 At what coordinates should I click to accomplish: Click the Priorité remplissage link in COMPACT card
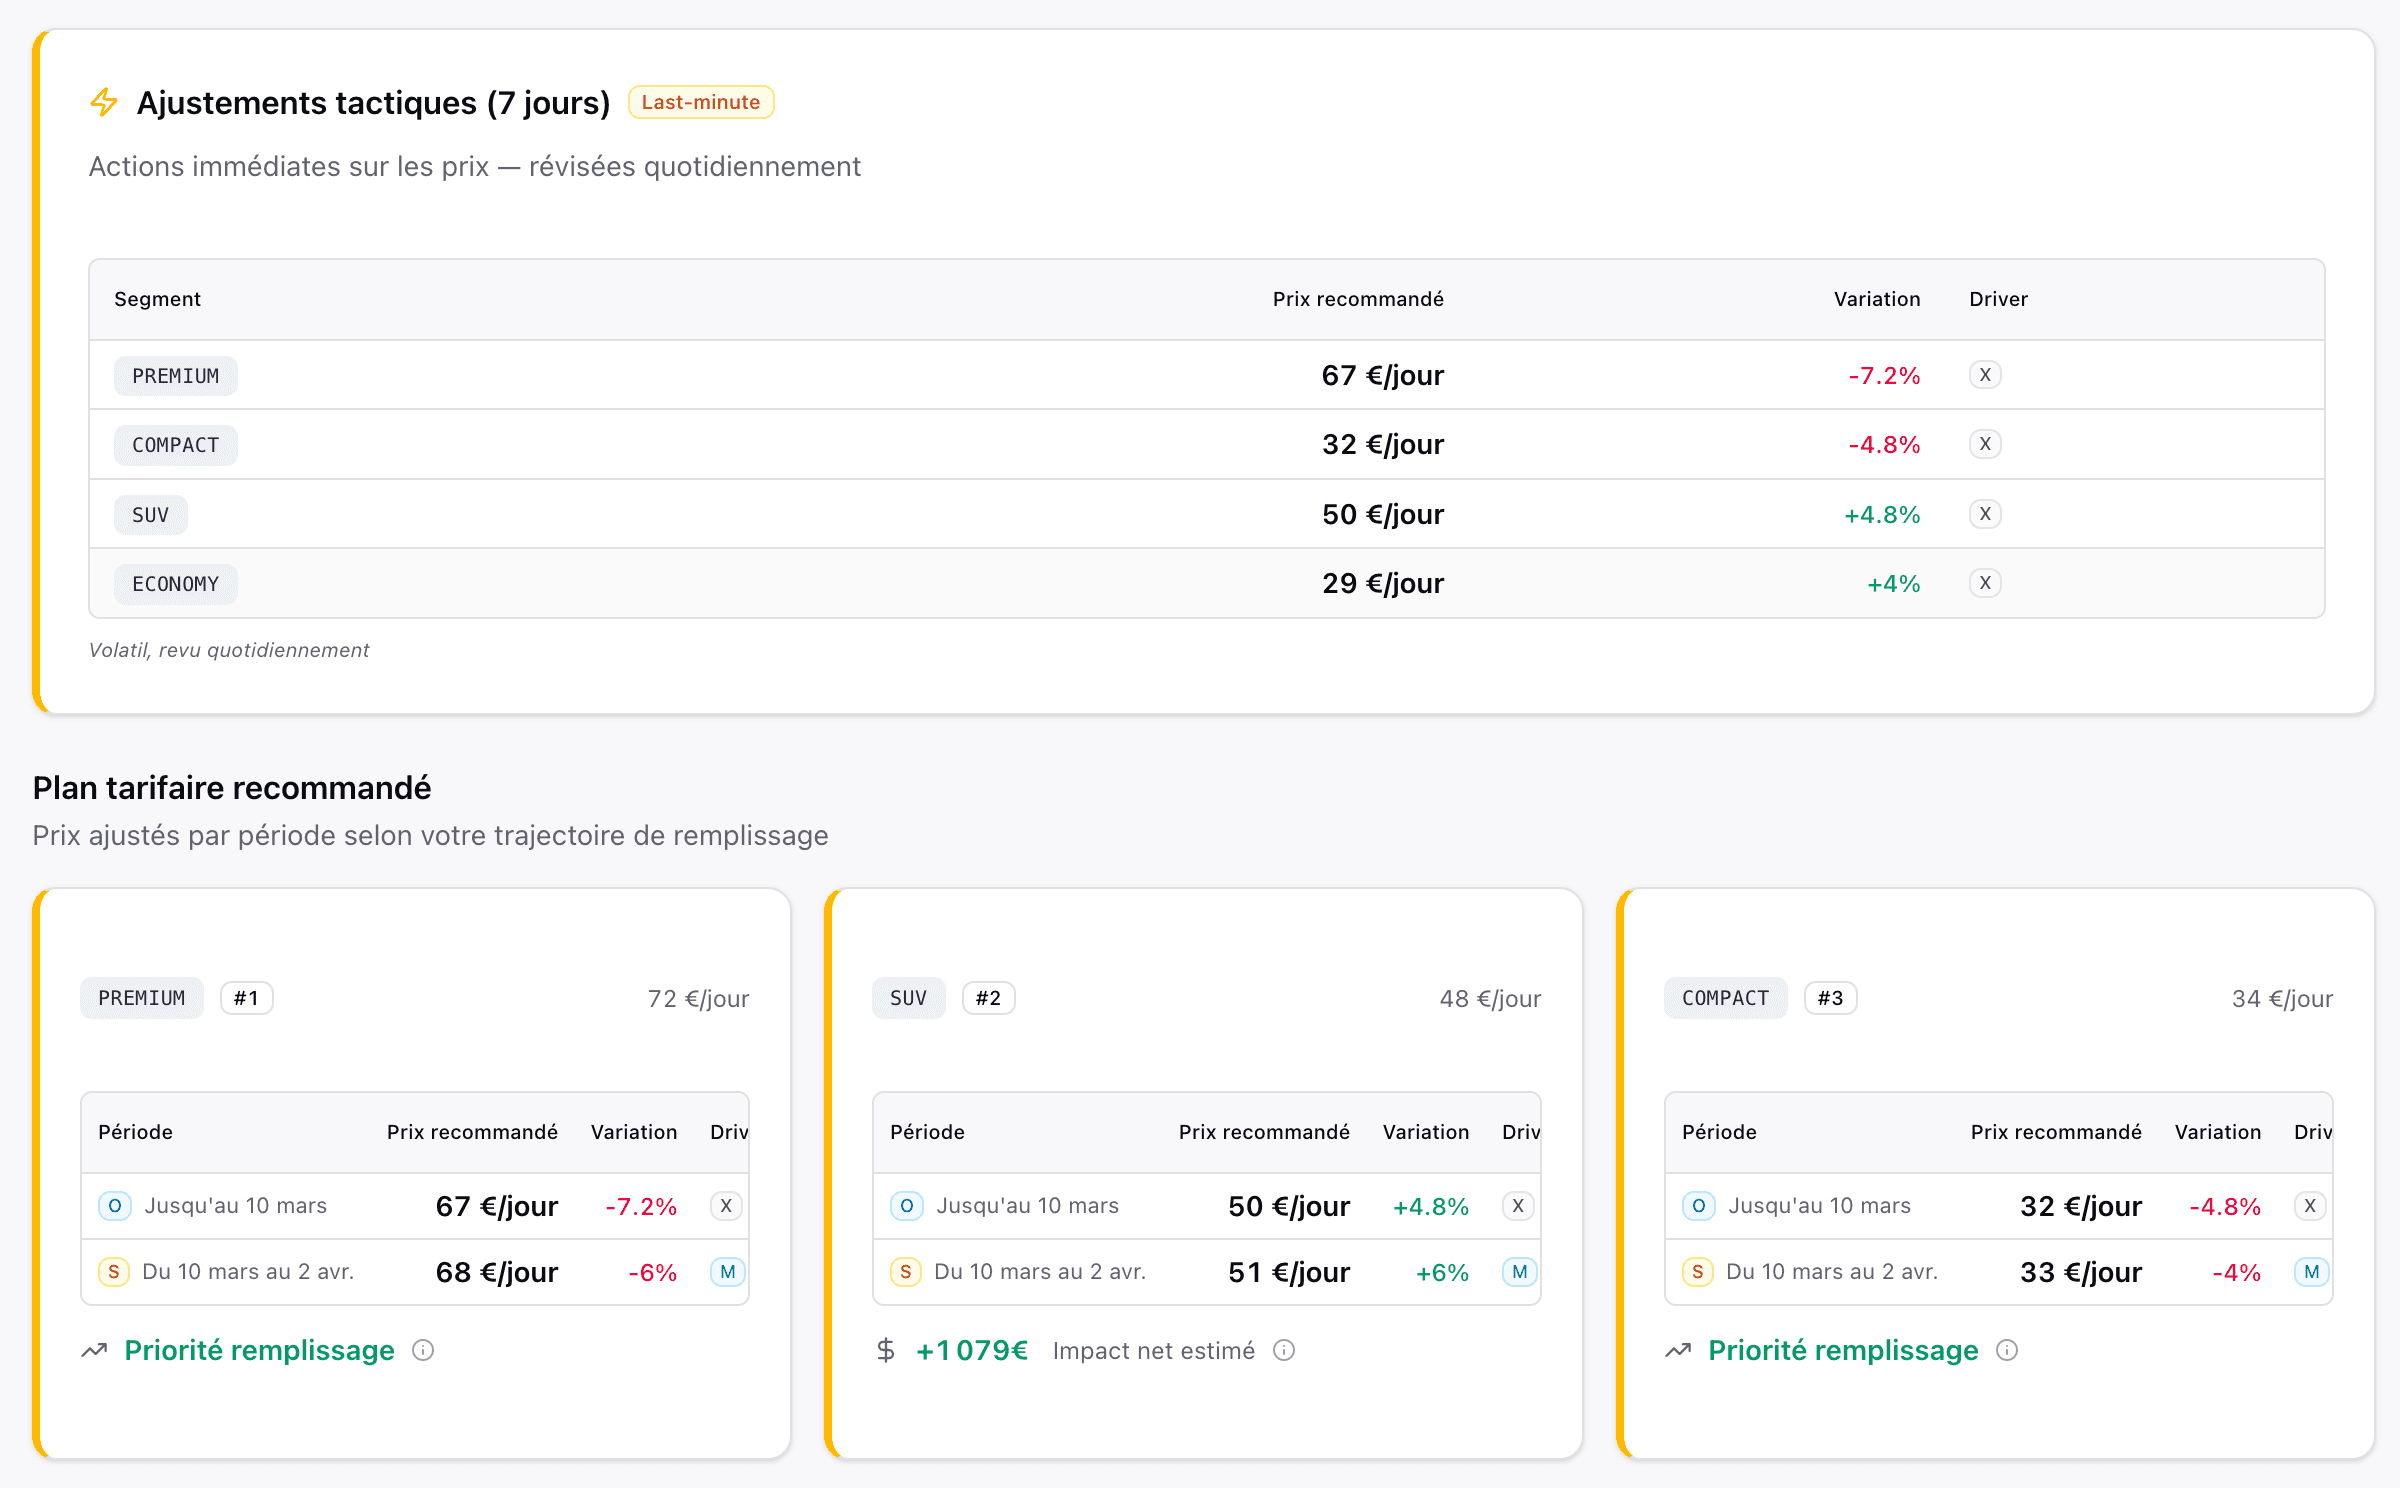pyautogui.click(x=1843, y=1350)
